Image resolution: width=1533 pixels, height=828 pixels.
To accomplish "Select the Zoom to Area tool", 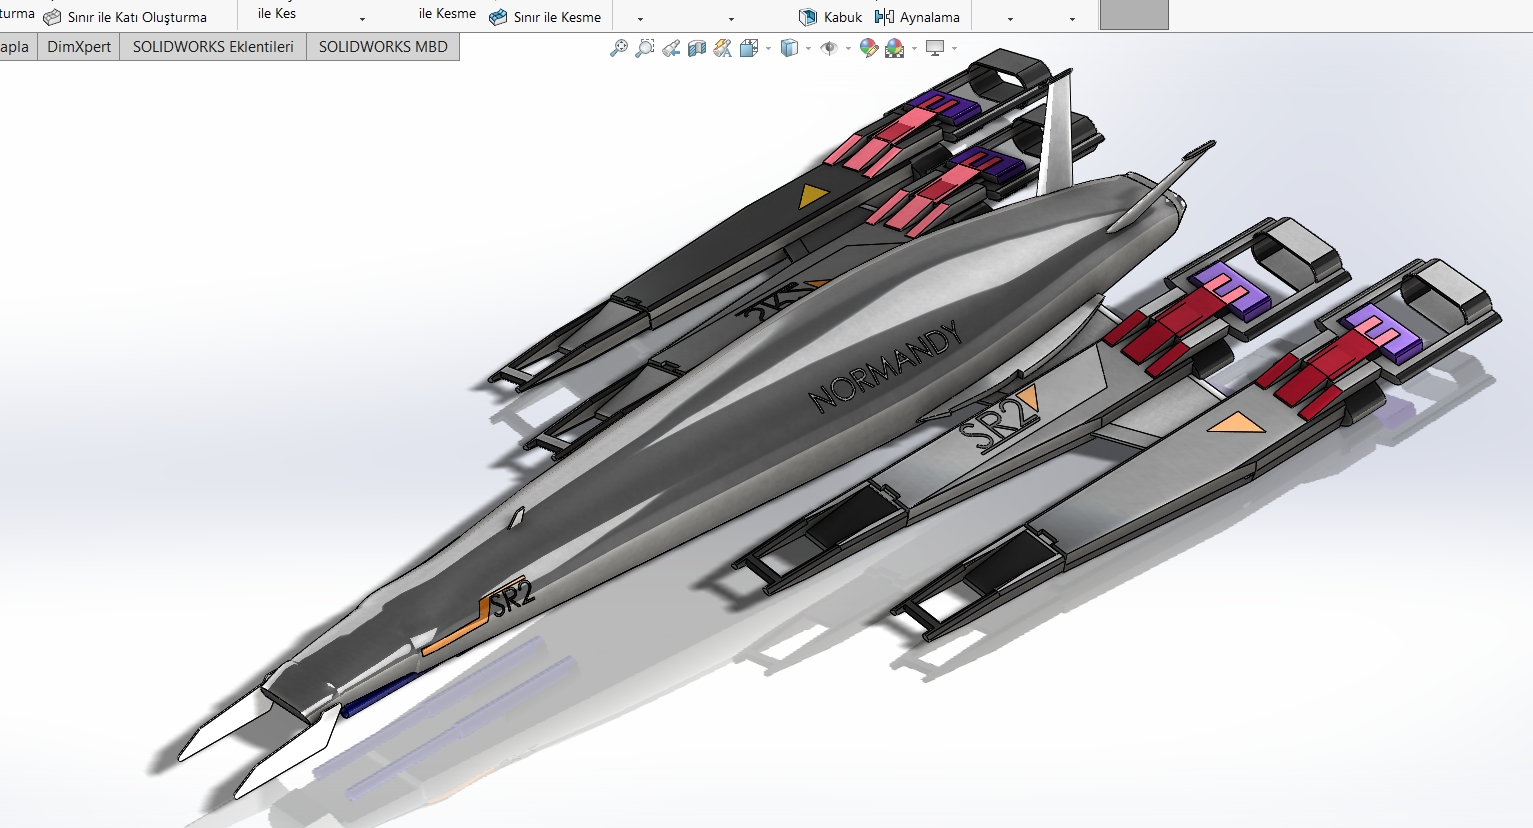I will tap(645, 48).
